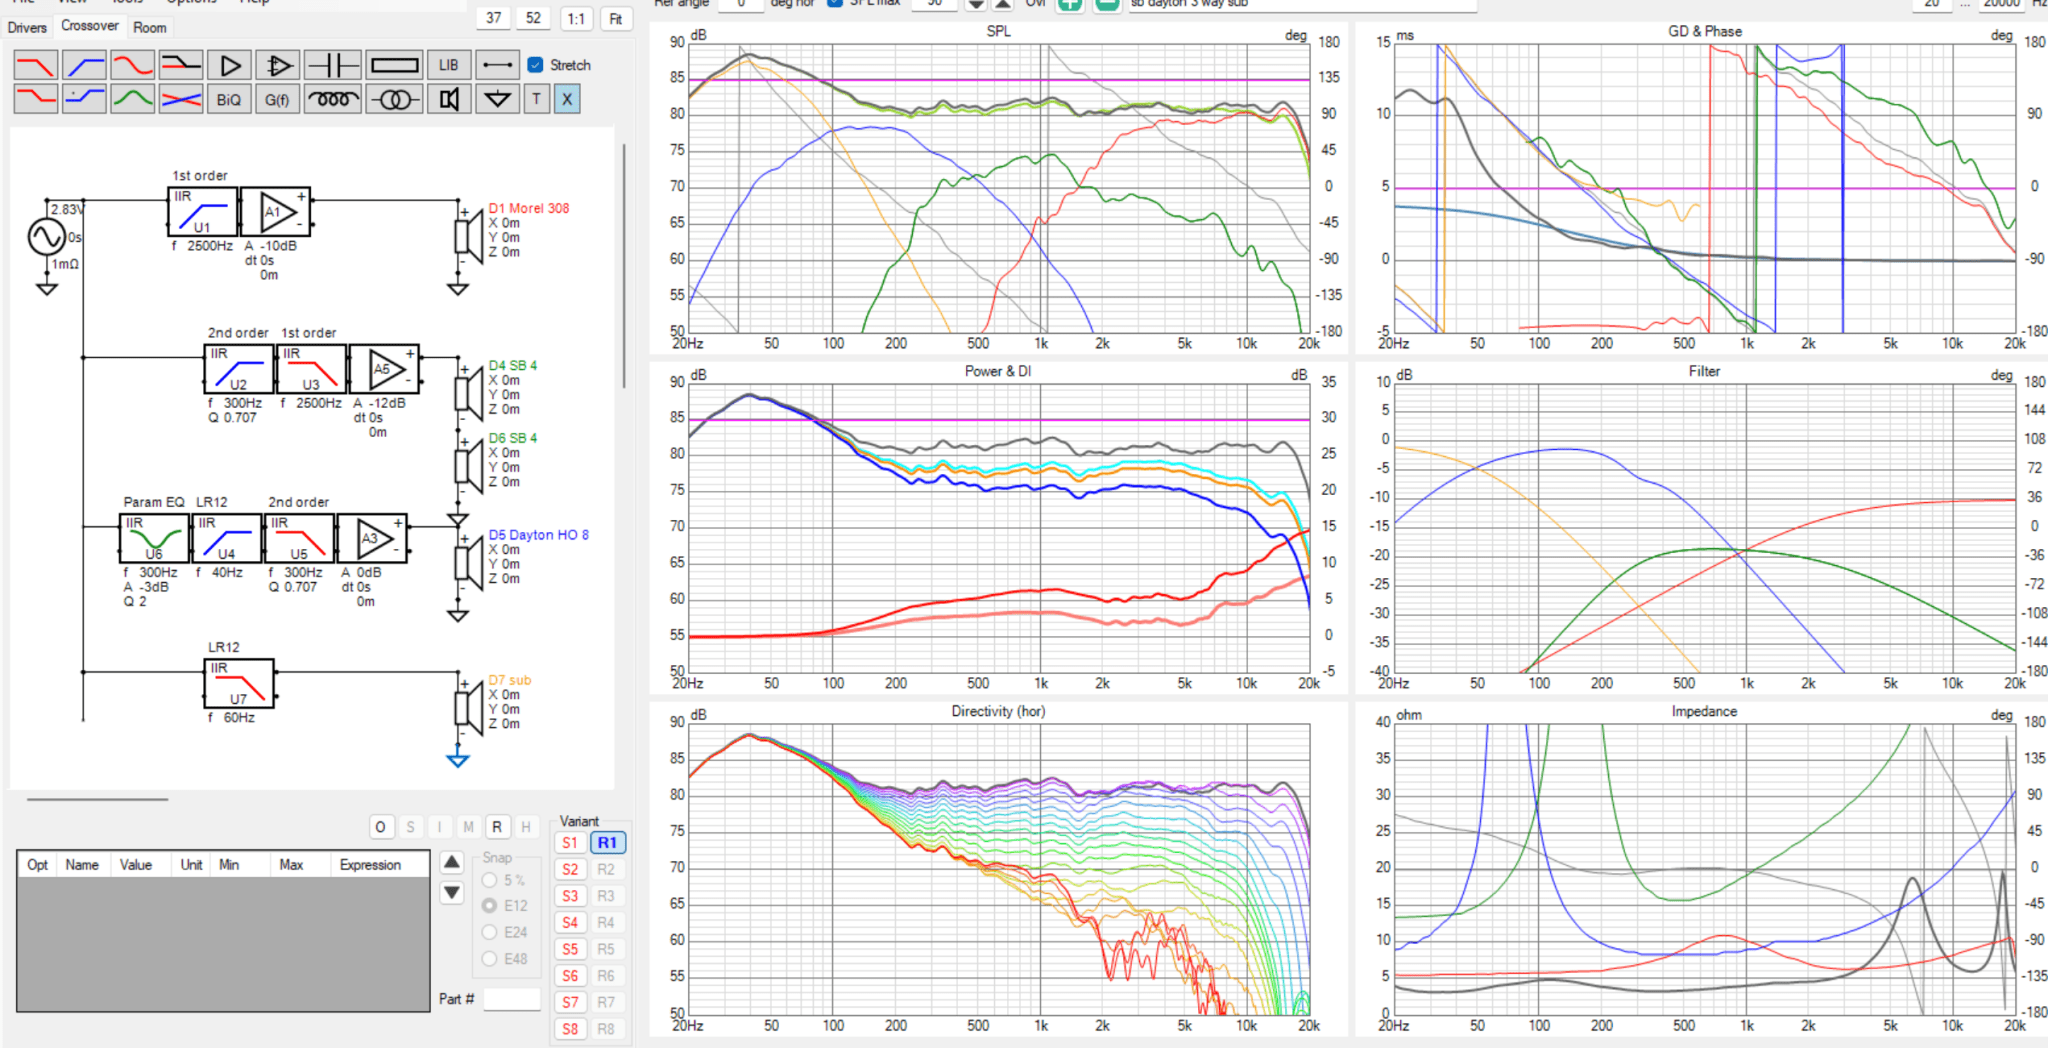Select variant S8
The image size is (2048, 1048).
click(570, 1029)
